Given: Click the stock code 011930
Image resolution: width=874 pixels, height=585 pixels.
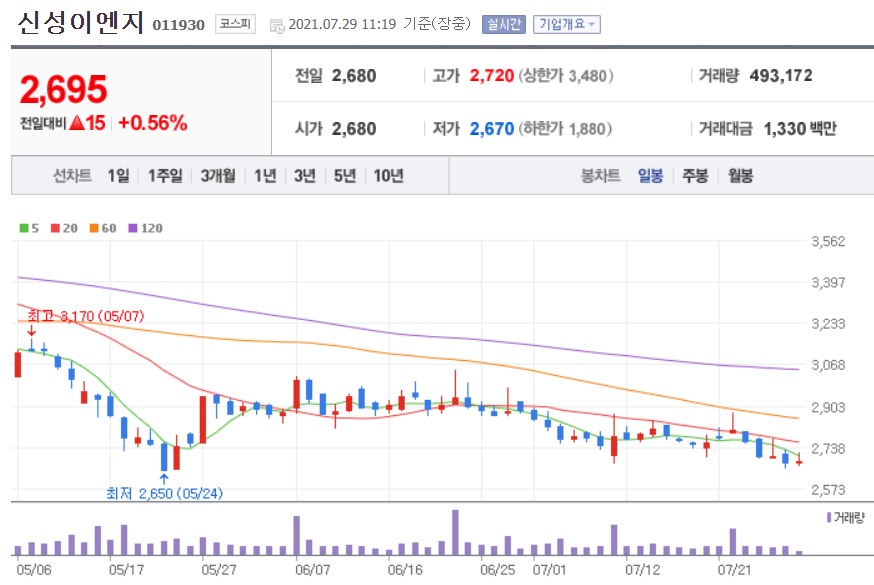Looking at the screenshot, I should pyautogui.click(x=178, y=25).
